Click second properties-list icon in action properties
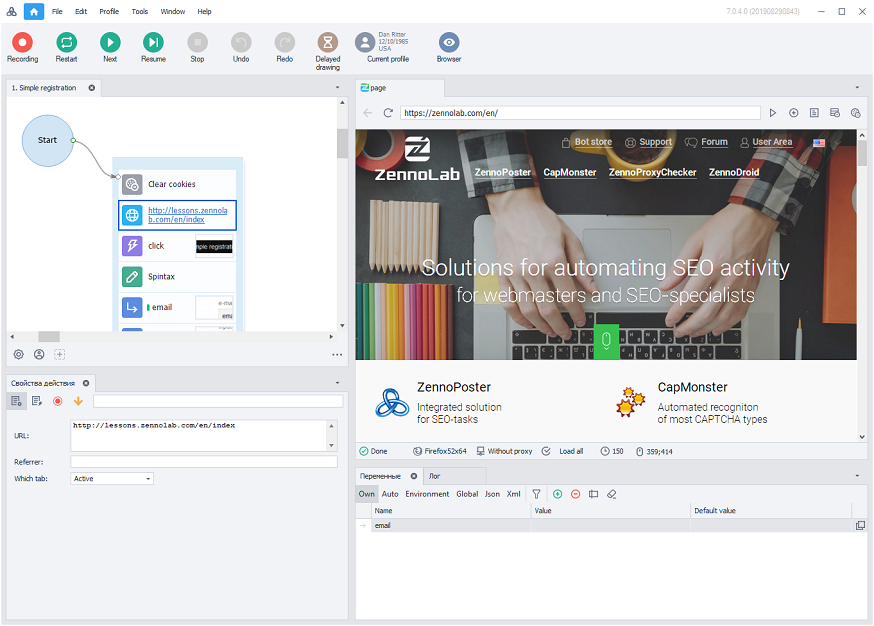 coord(37,401)
